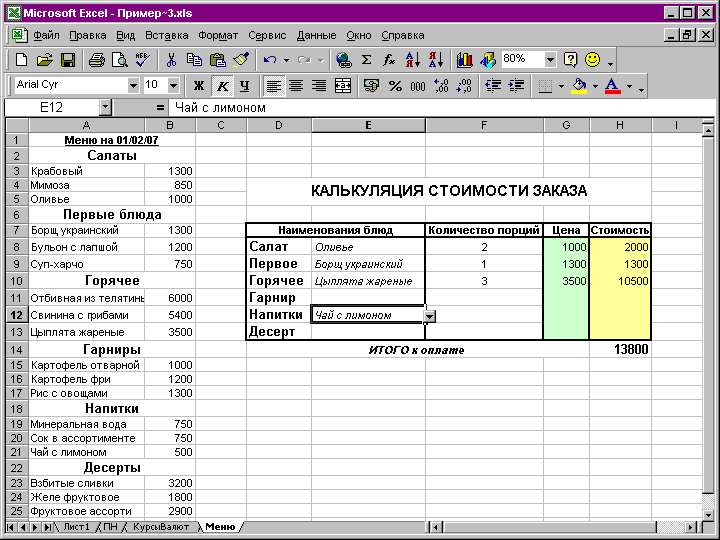Create a new workbook icon
720x540 pixels.
coord(21,60)
